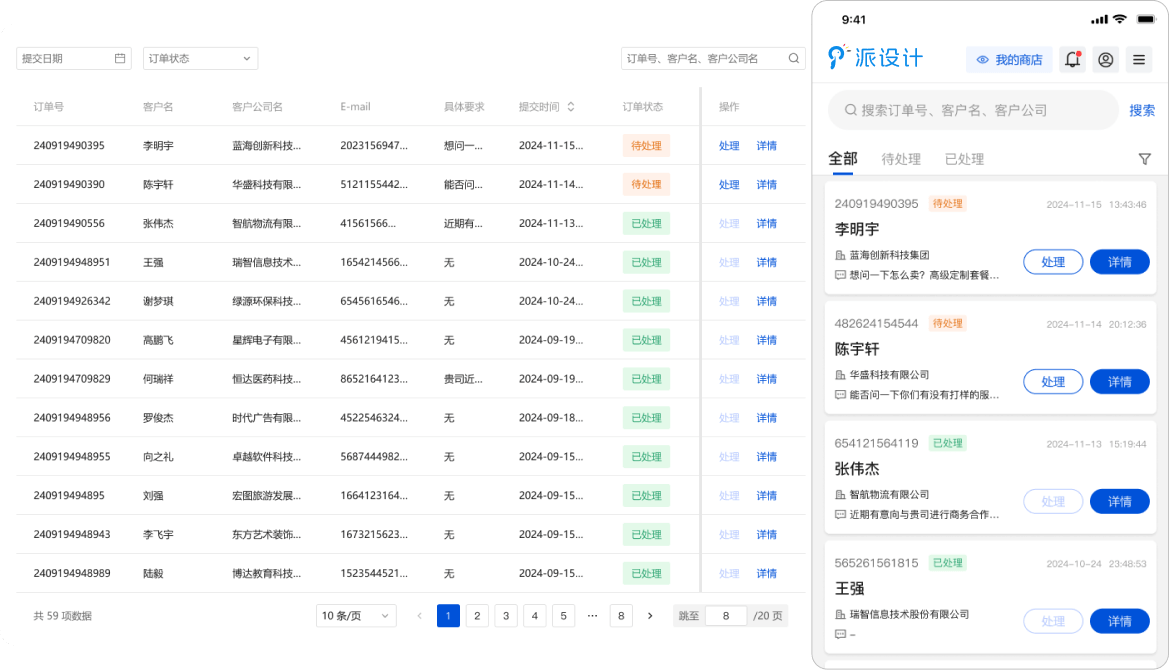Click the 跳至 page number input field
Screen dimensions: 1169x670
(x=726, y=616)
